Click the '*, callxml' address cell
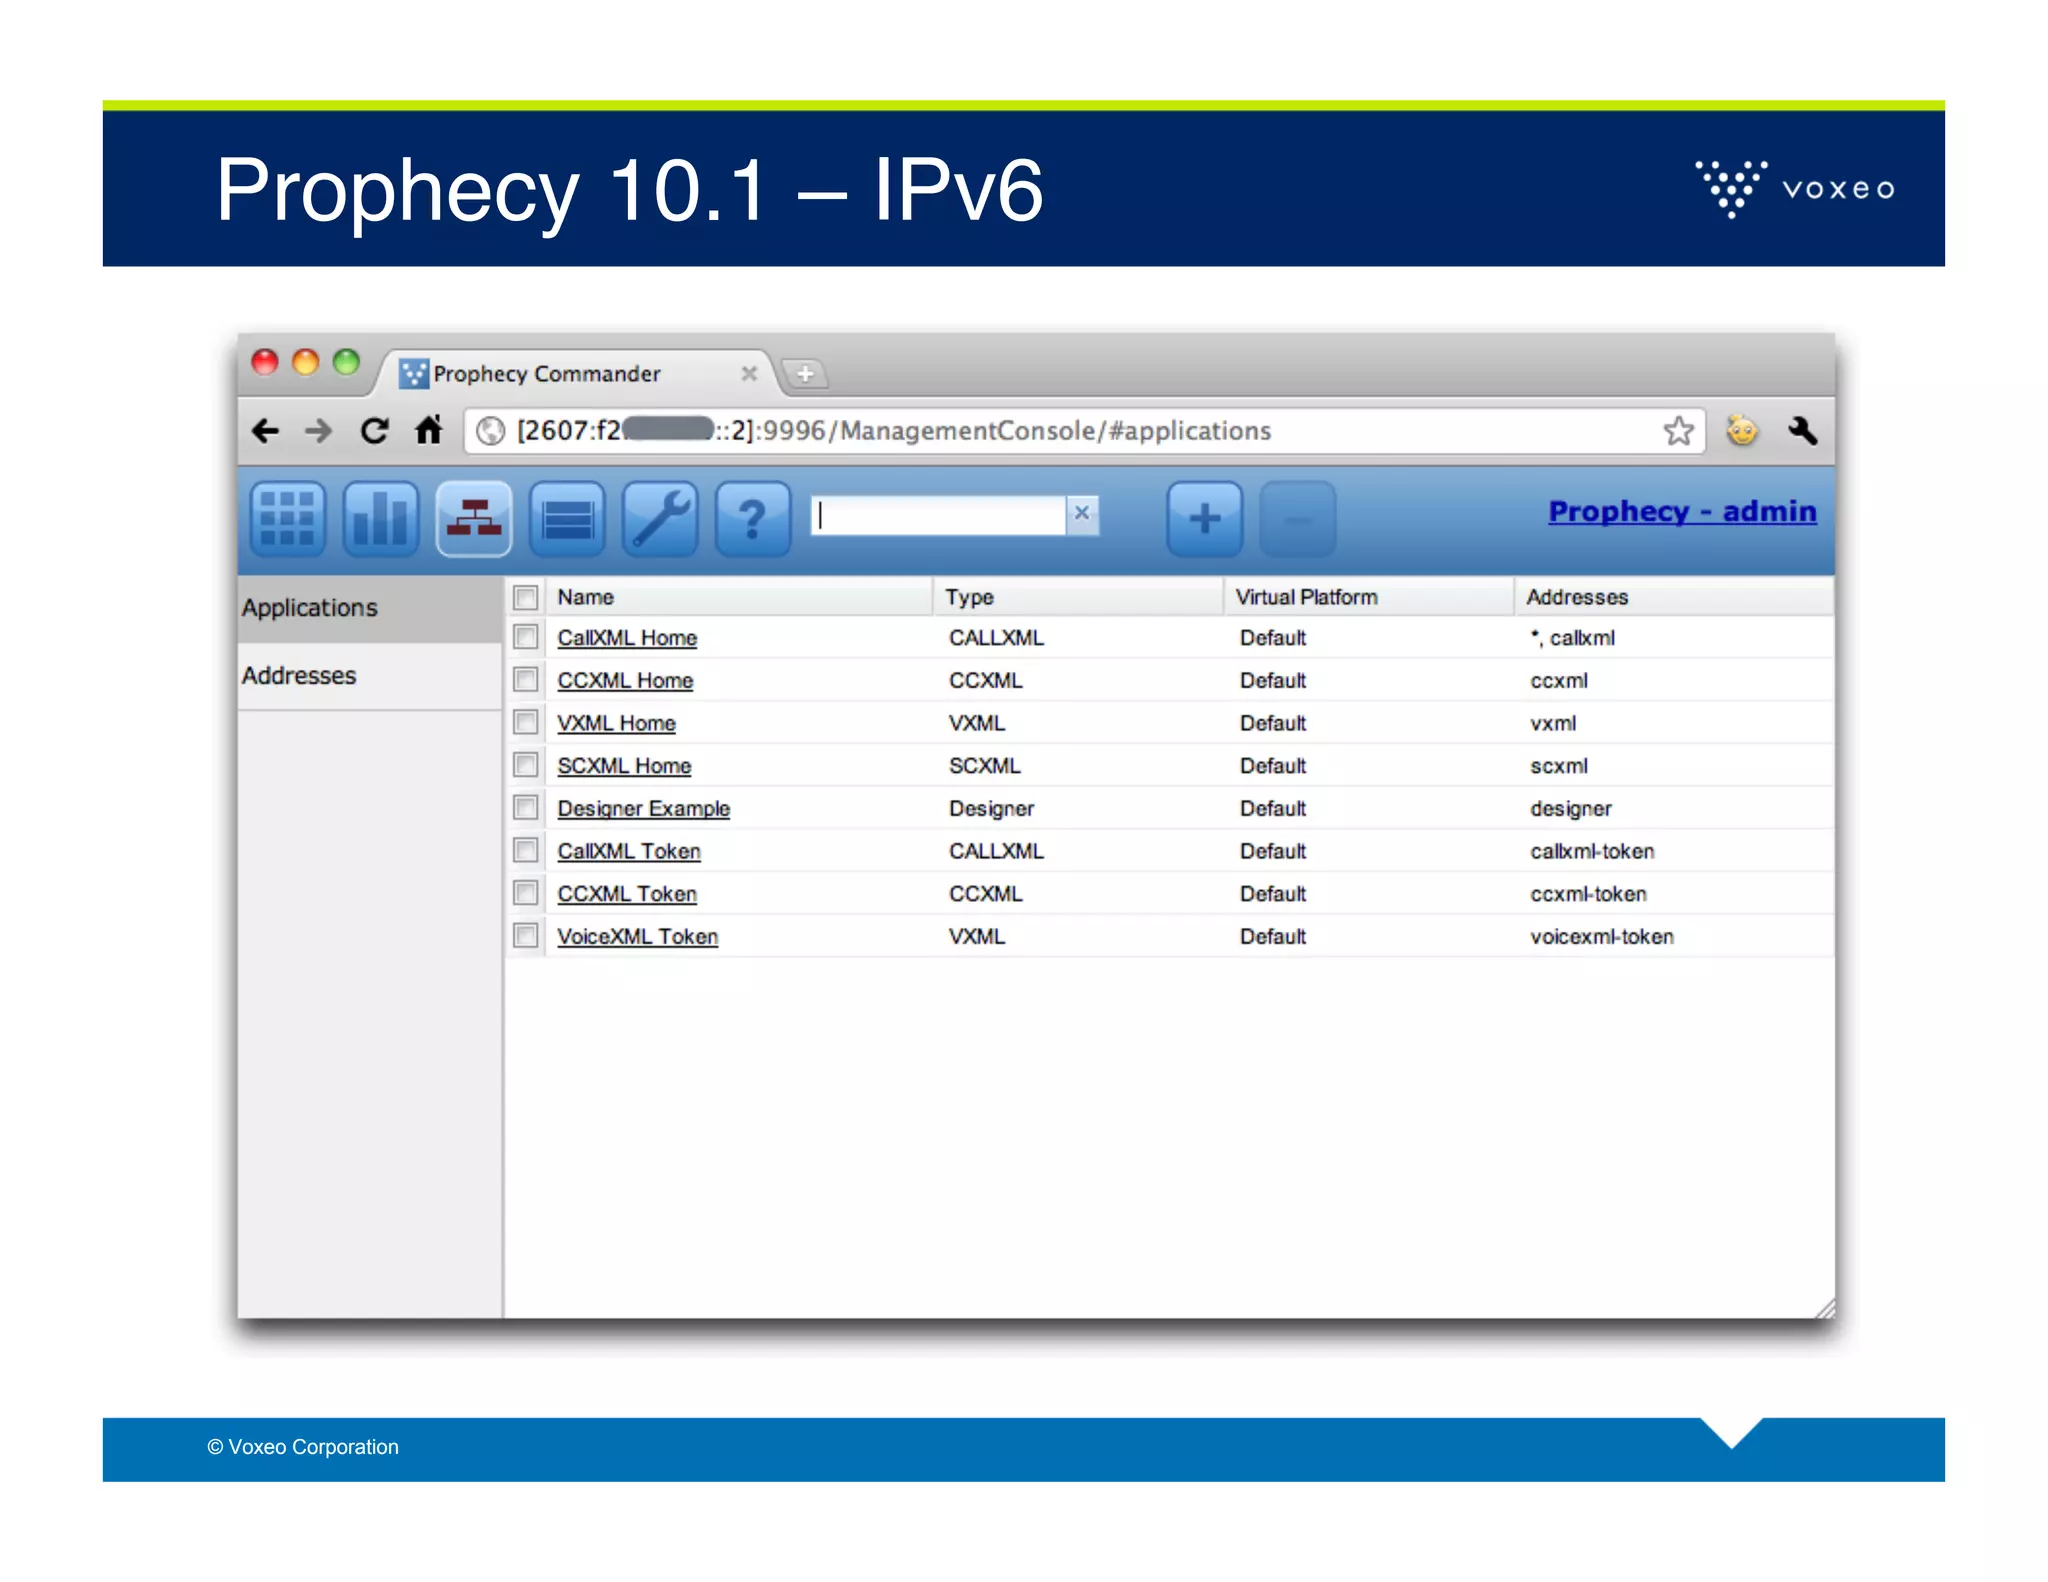 [1572, 638]
